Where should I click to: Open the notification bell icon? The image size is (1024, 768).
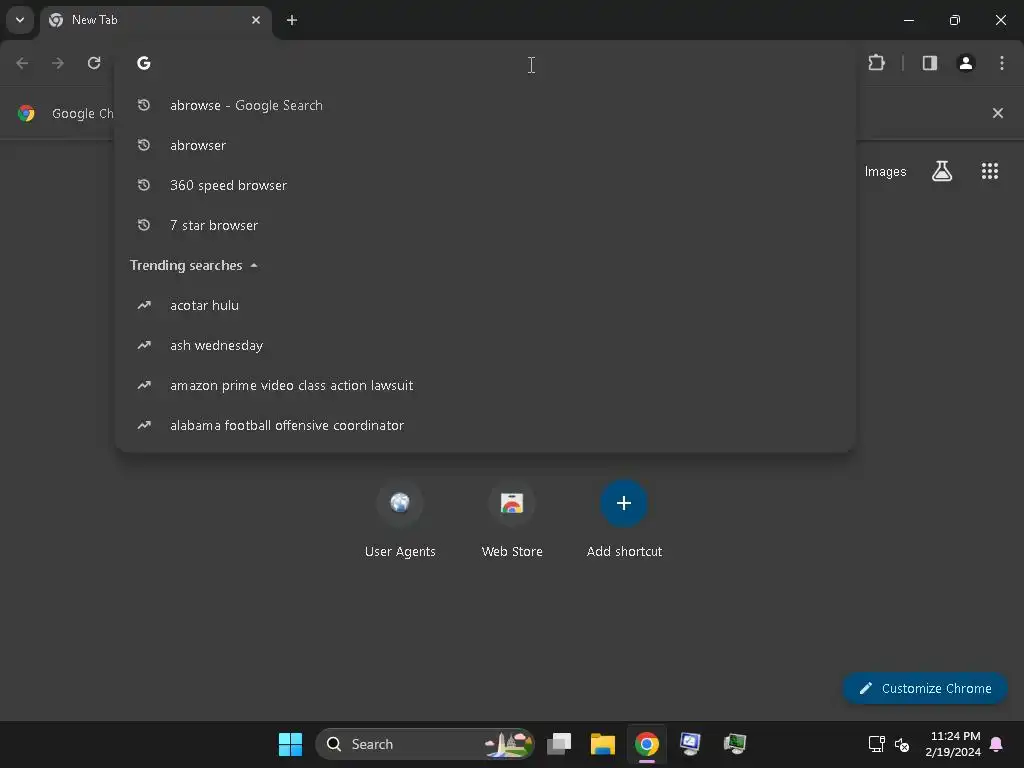[997, 744]
